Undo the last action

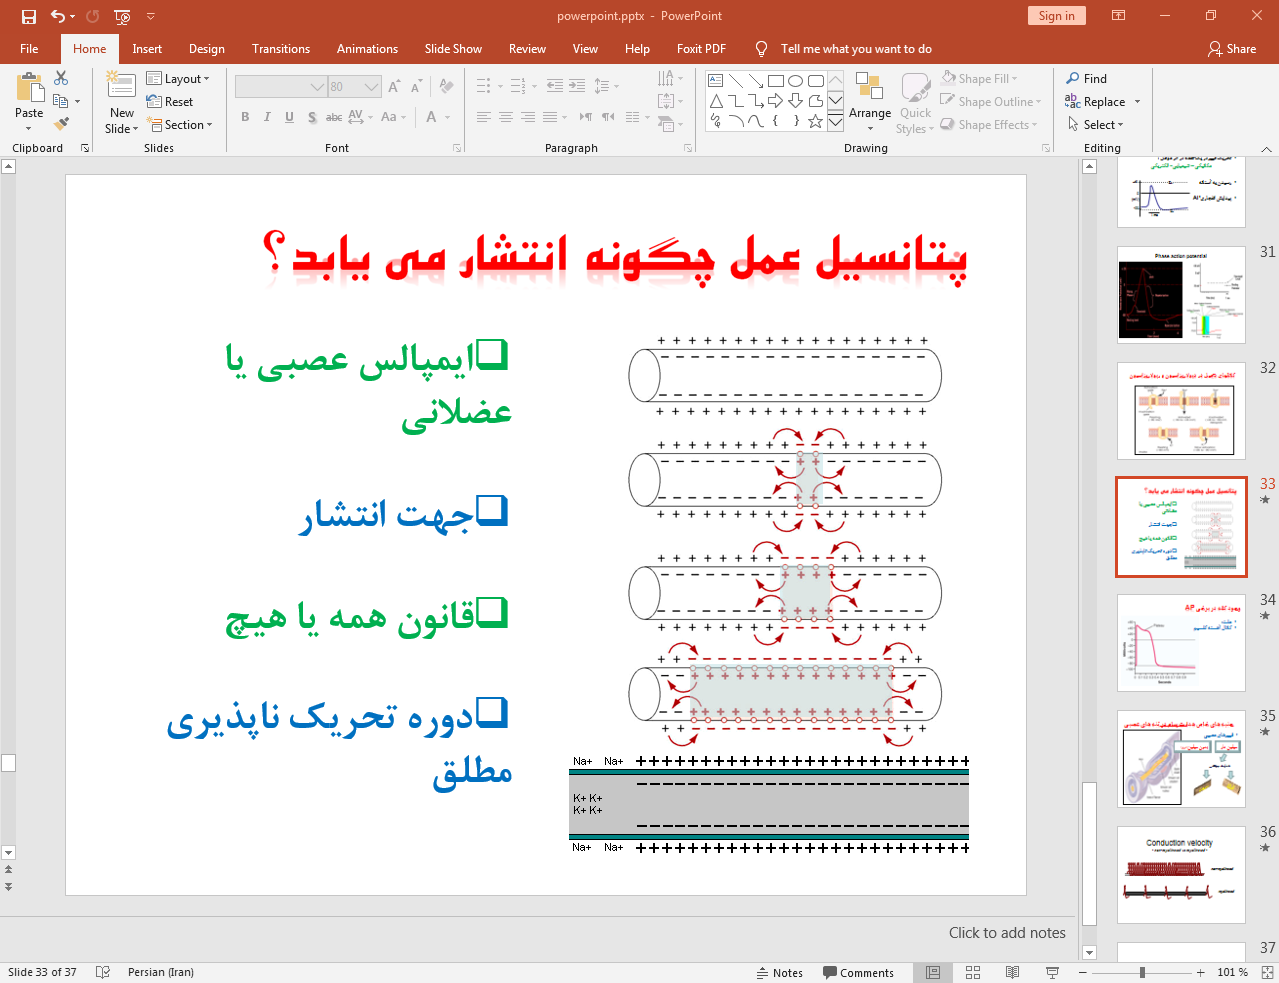pos(58,16)
